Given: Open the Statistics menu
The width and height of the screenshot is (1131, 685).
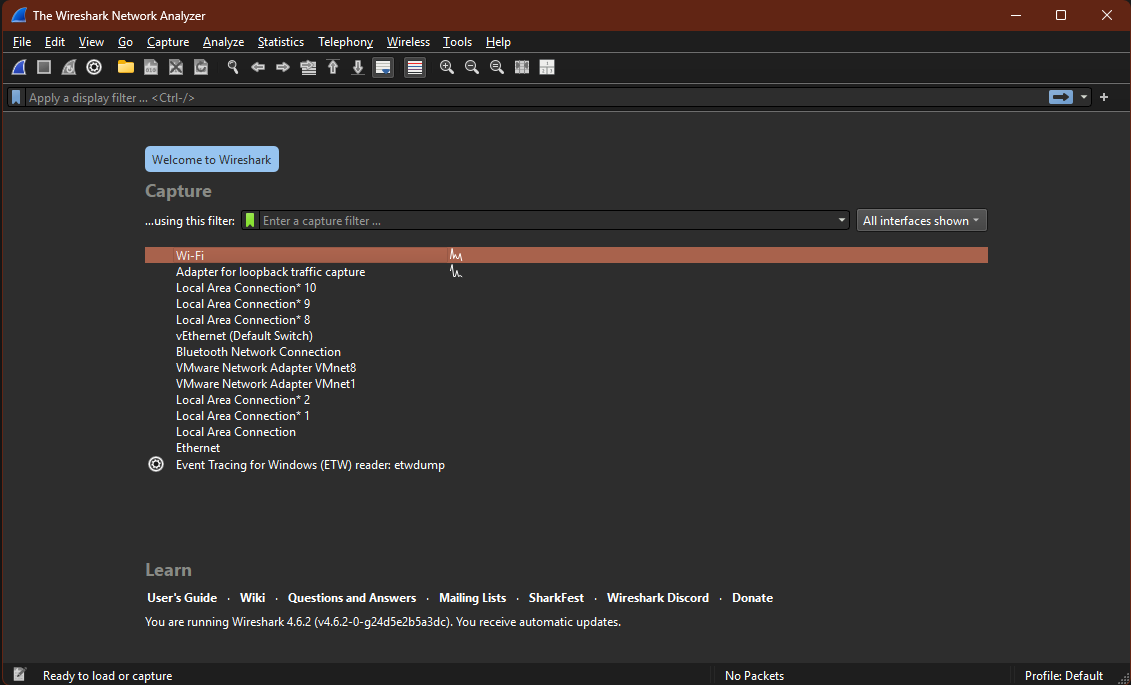Looking at the screenshot, I should click(280, 42).
